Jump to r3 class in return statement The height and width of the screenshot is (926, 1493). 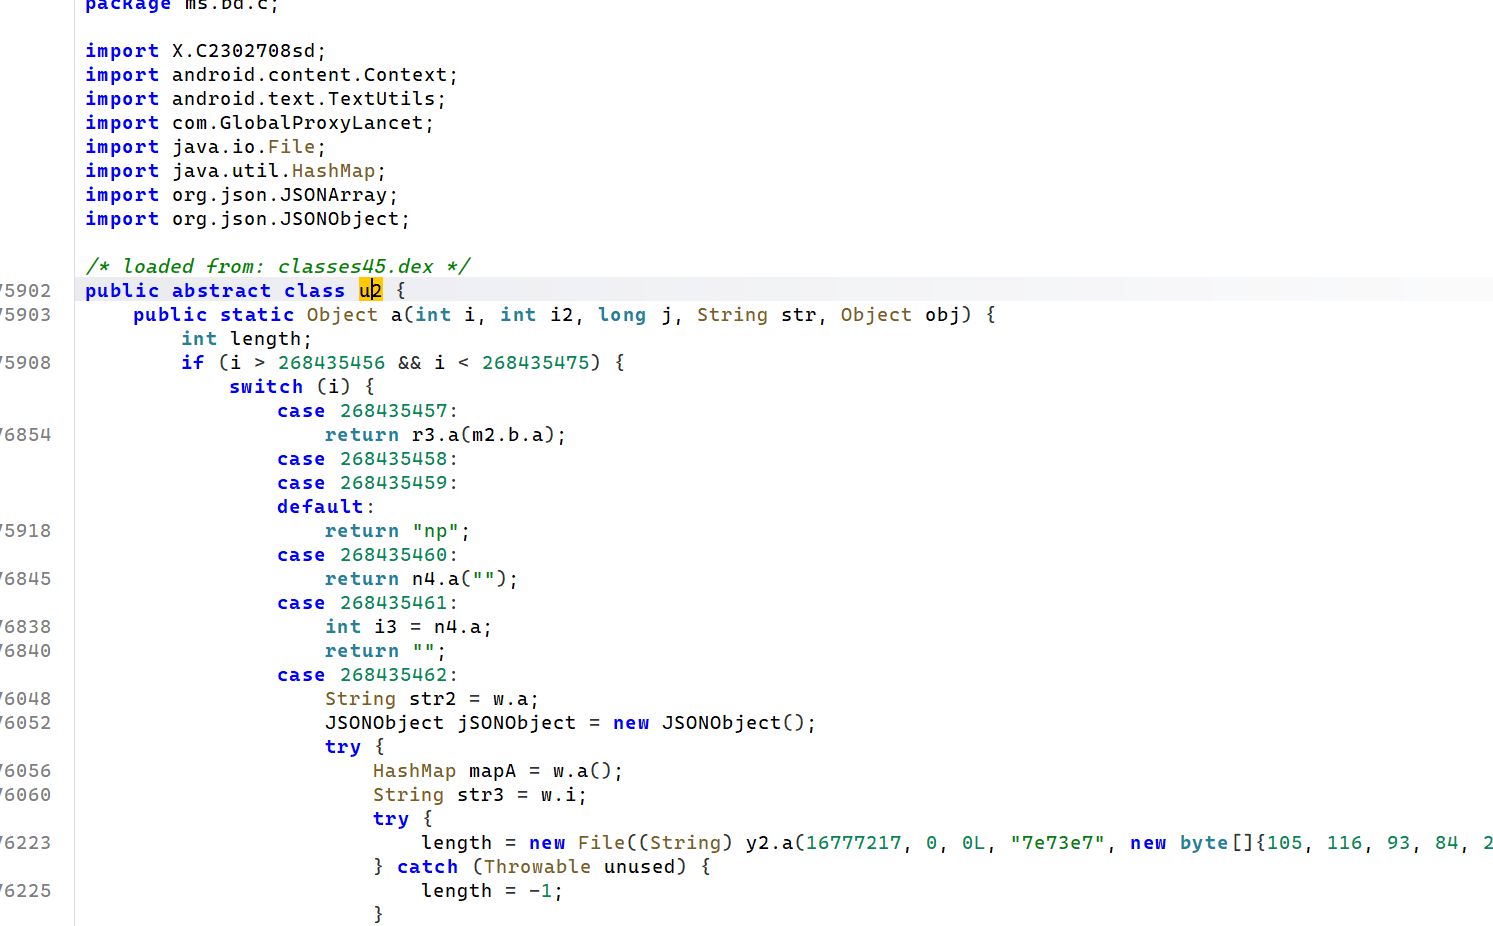[423, 435]
